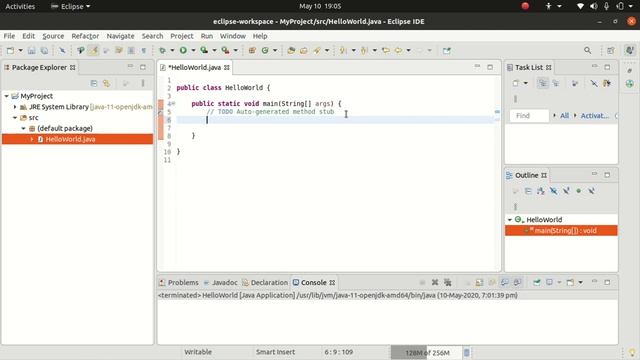The image size is (640, 360).
Task: Toggle Hide Static Members in Outline view
Action: tap(566, 191)
